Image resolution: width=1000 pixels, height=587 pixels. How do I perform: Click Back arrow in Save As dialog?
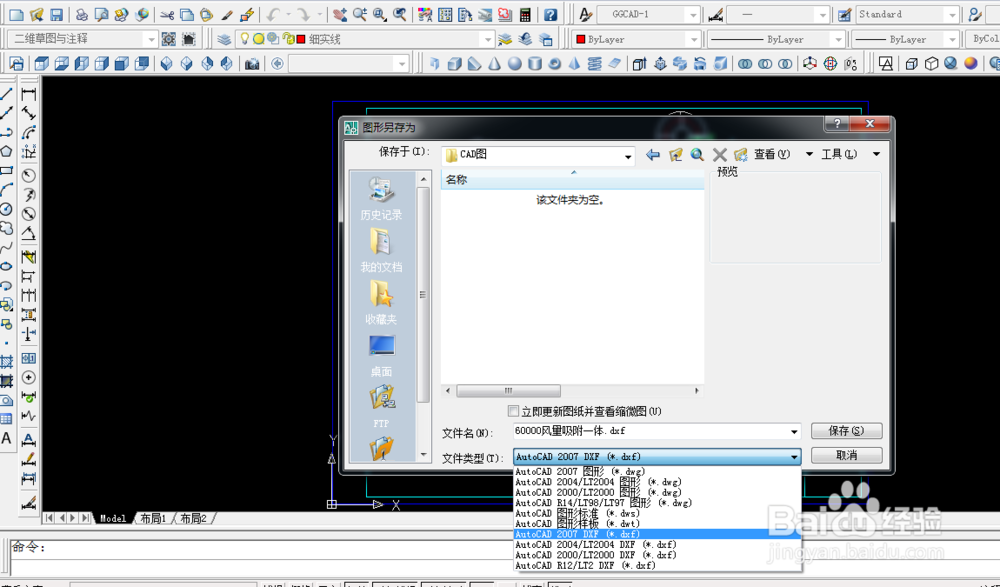click(652, 154)
